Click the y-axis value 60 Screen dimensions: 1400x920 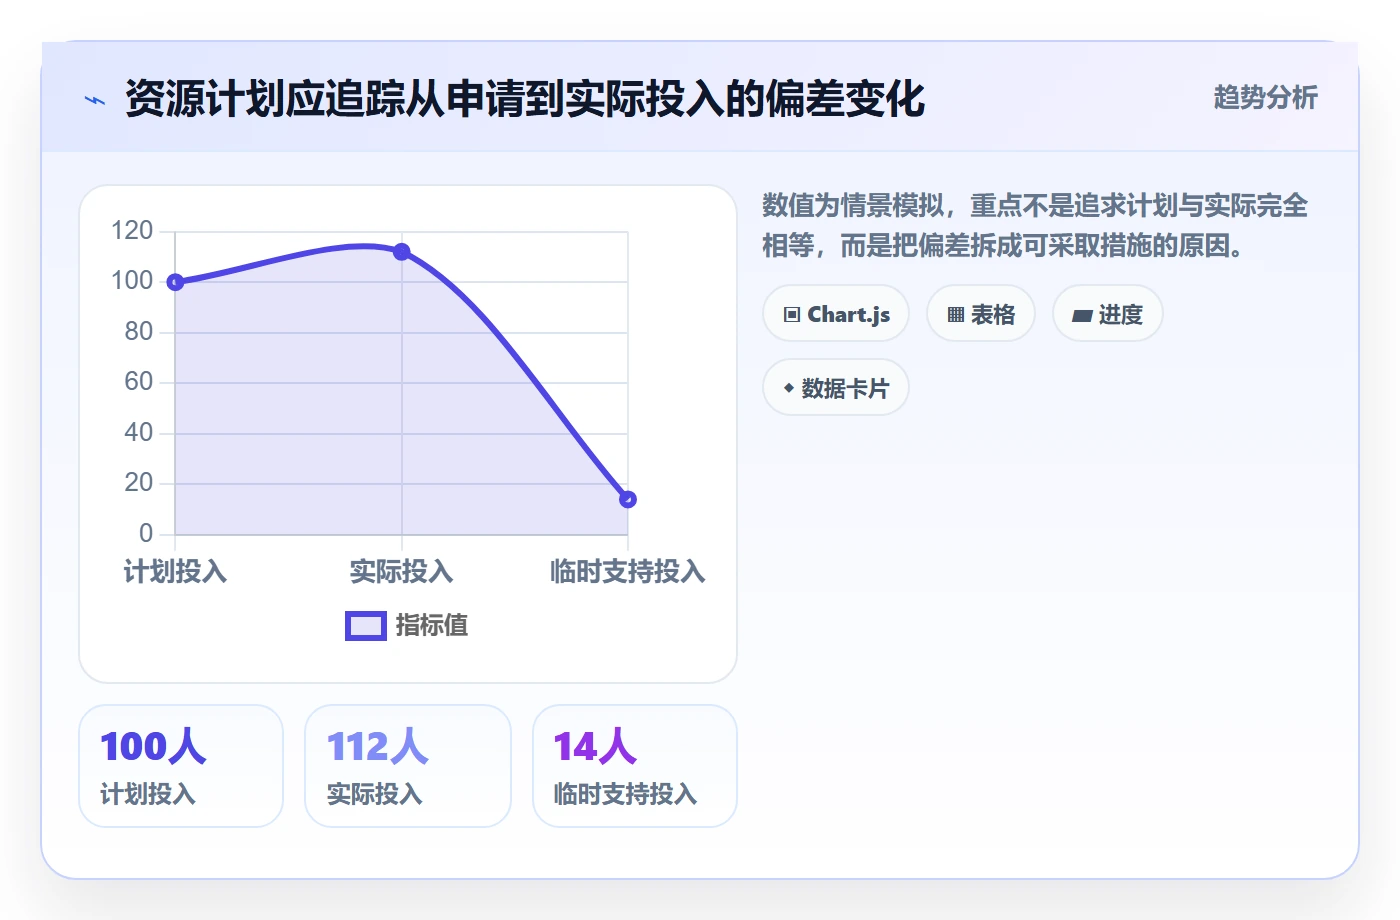point(139,382)
